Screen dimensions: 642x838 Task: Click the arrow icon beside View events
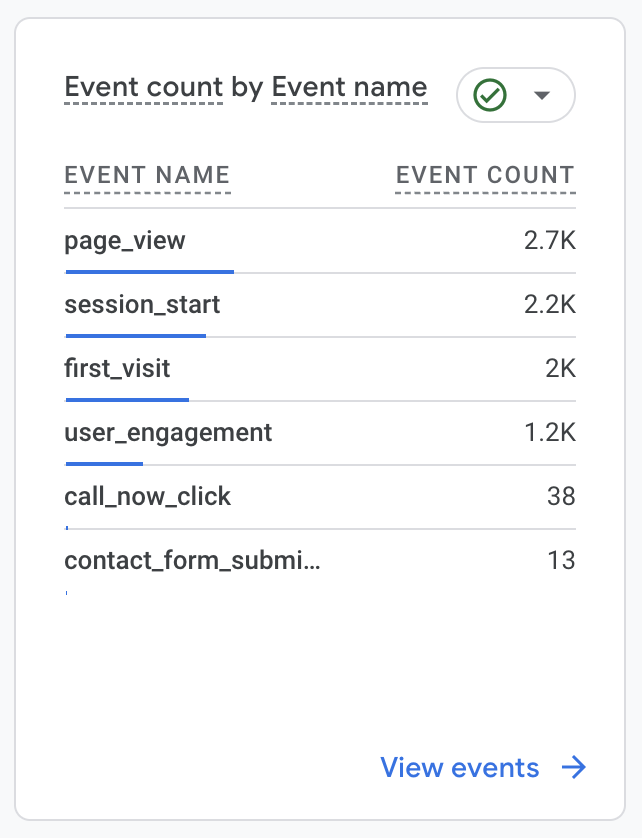(573, 768)
